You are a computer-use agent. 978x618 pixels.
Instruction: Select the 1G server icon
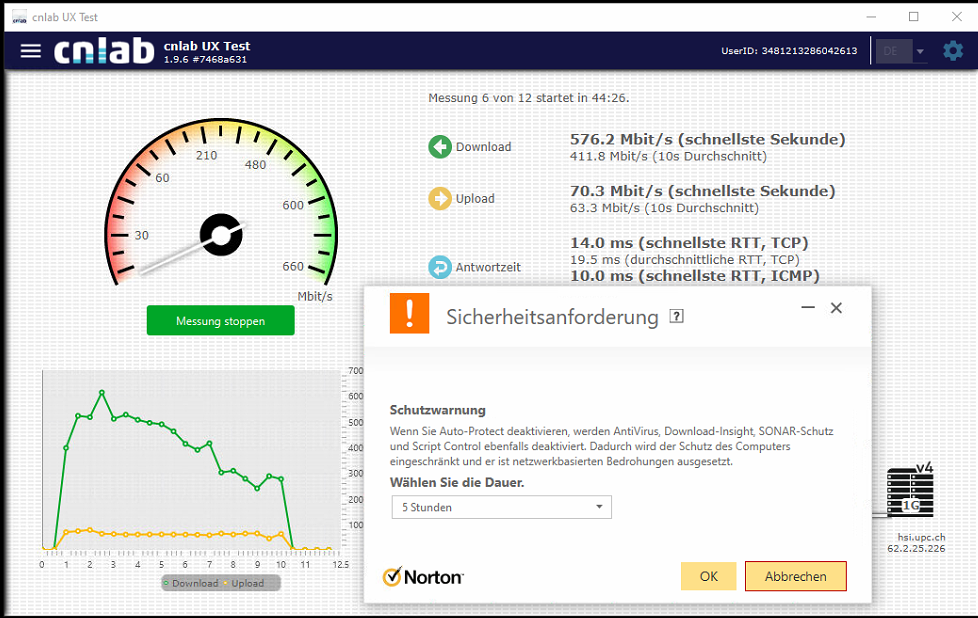(910, 497)
